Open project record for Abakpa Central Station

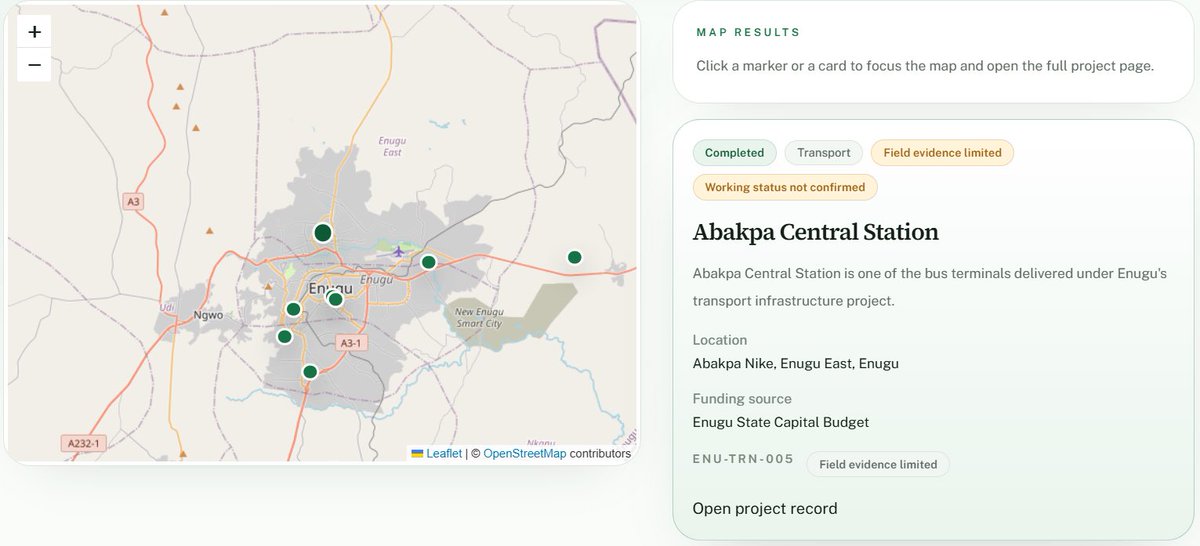765,508
